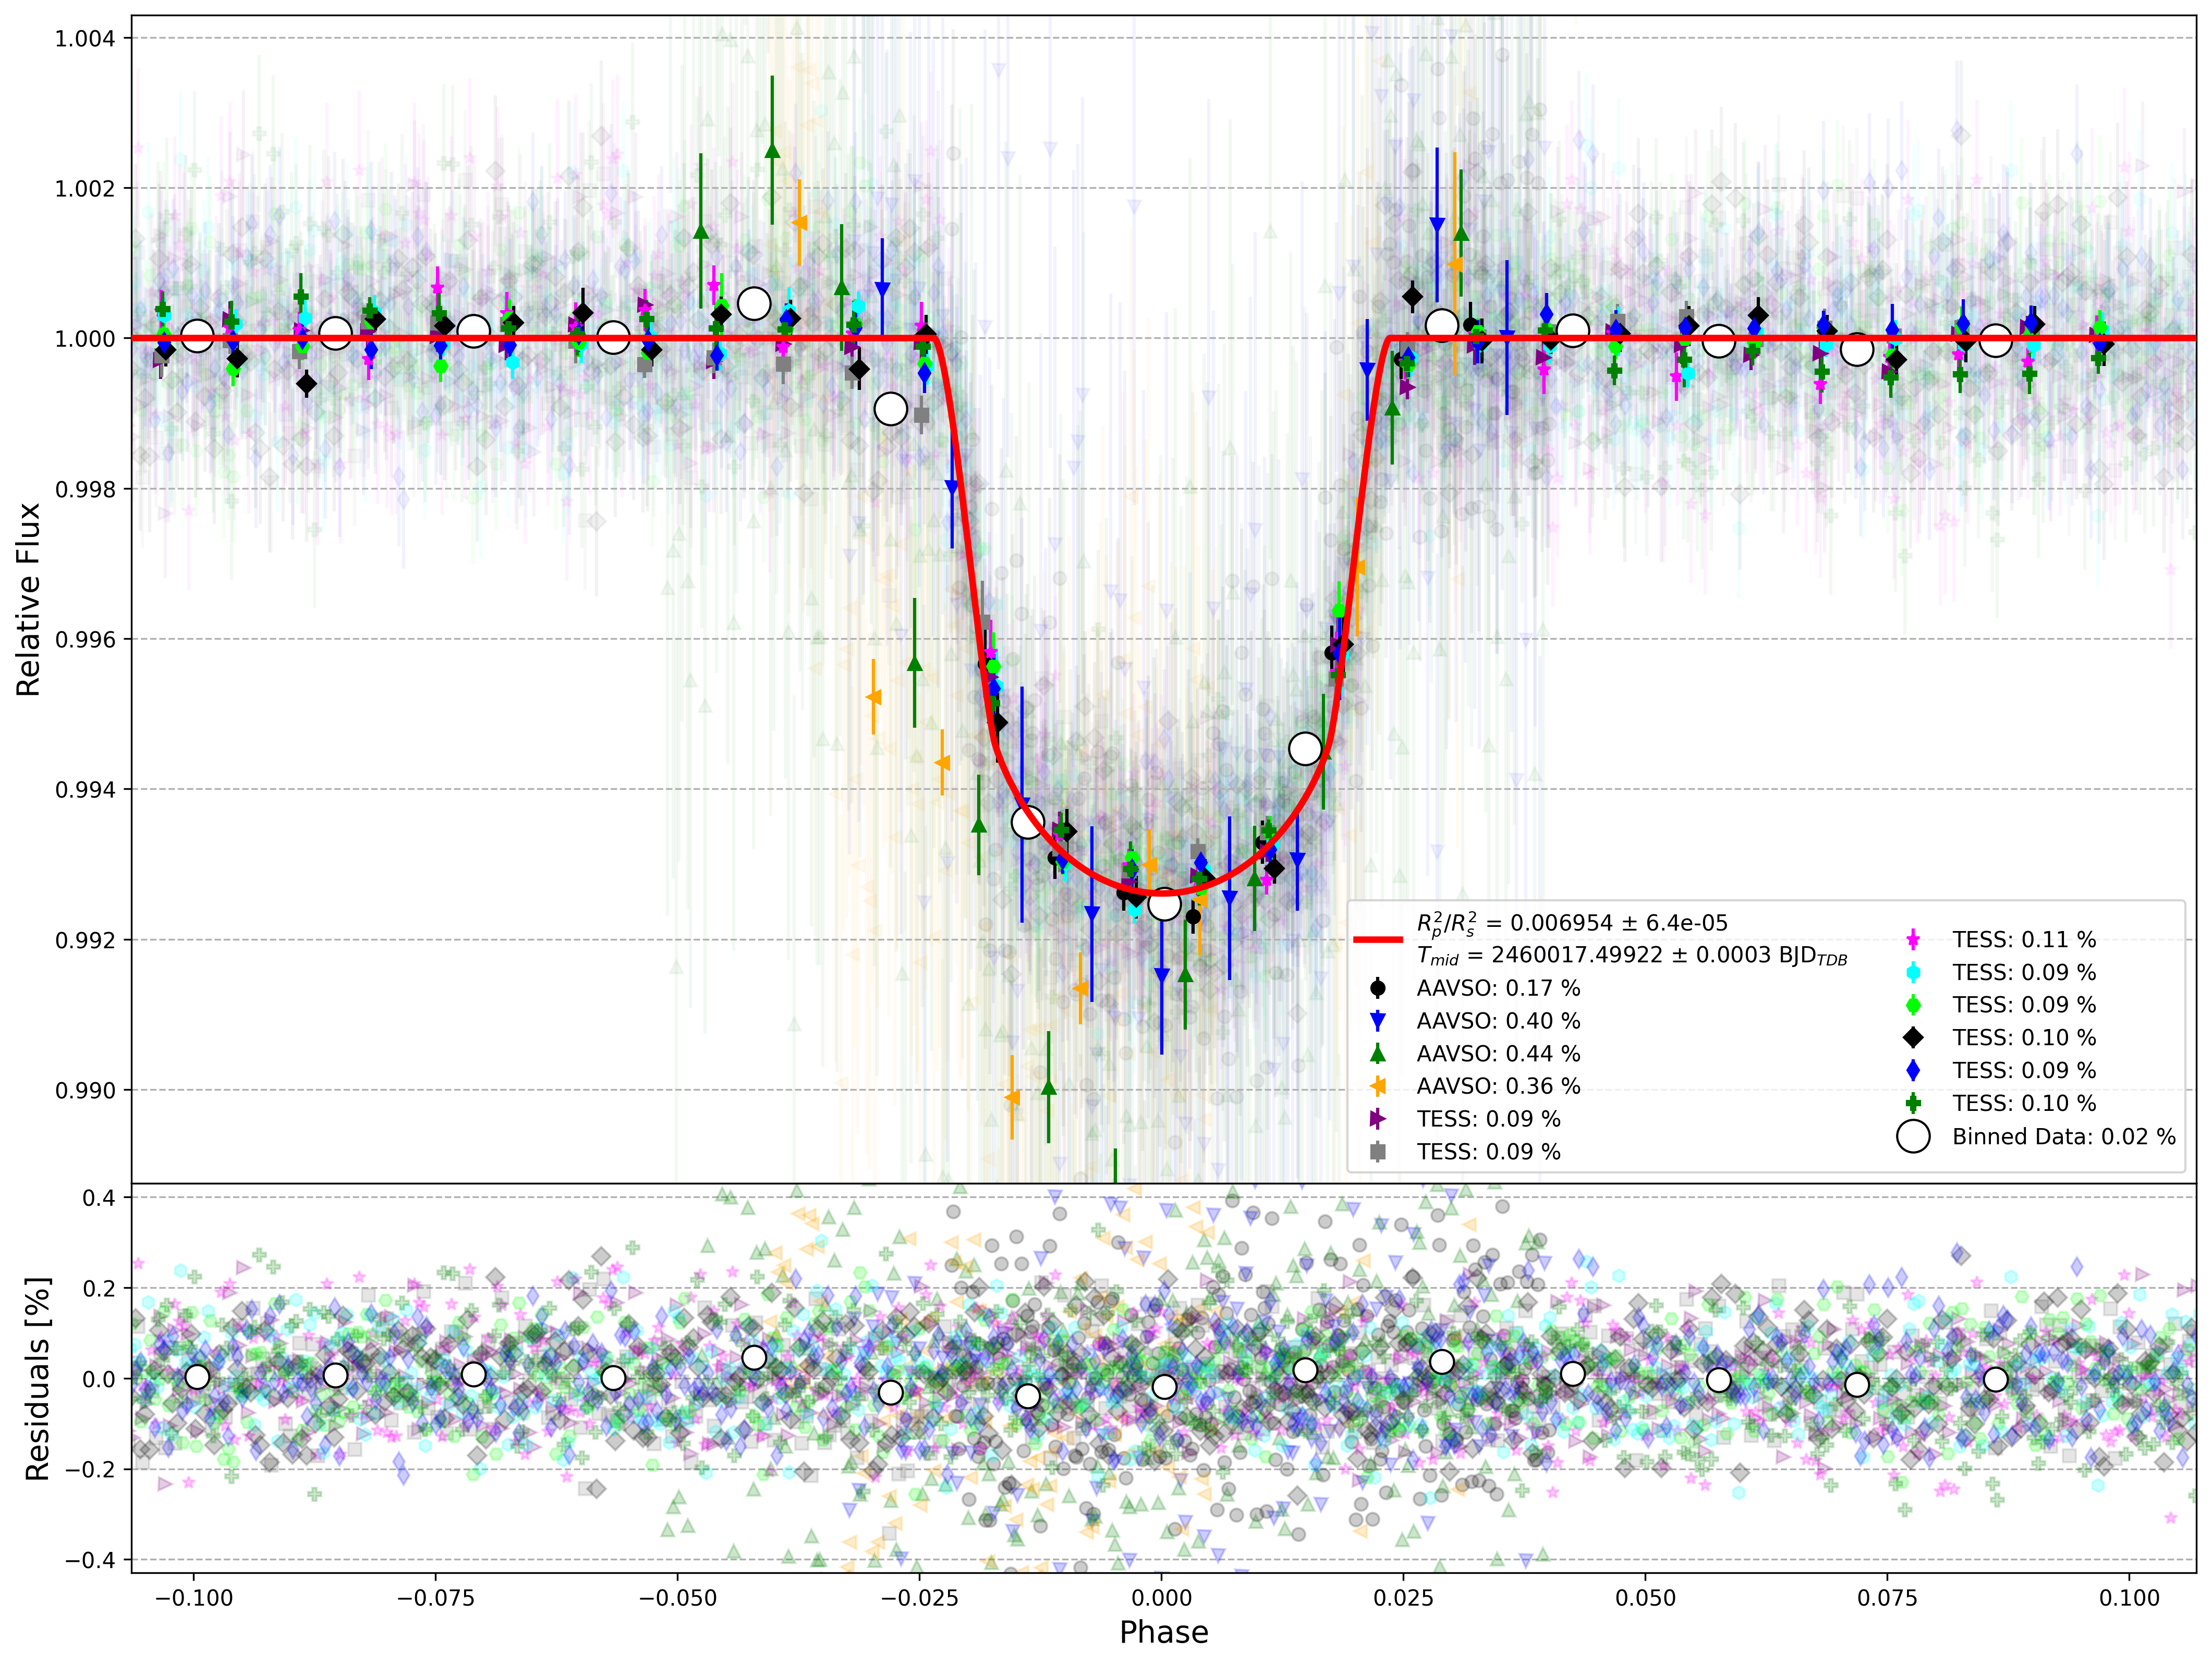Screen dimensions: 2212x1664
Task: Click the 1.004 tick label on the flux axis
Action: pos(85,38)
